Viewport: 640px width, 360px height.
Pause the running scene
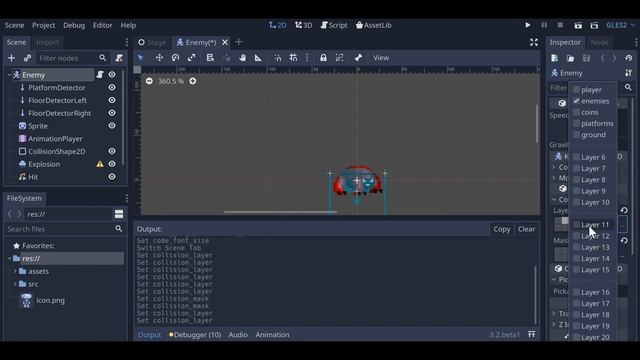click(544, 25)
